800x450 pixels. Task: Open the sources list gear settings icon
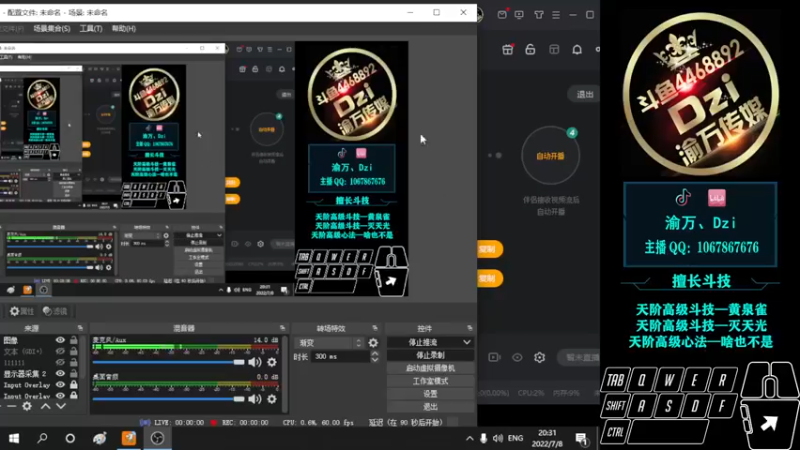(x=27, y=406)
